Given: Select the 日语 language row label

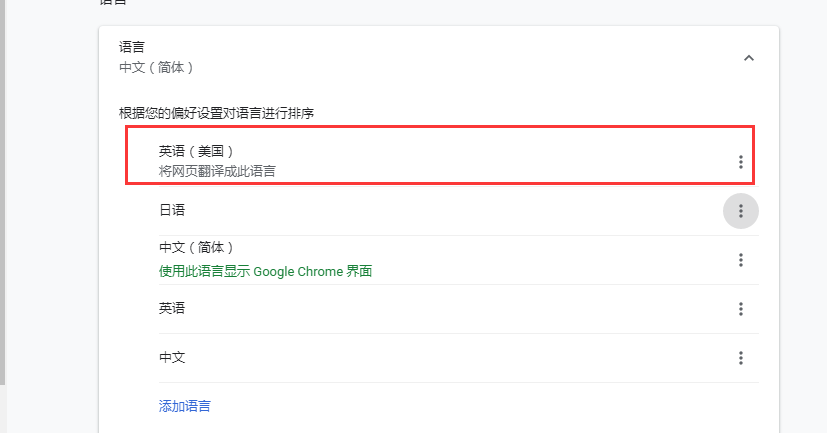Looking at the screenshot, I should pyautogui.click(x=172, y=210).
